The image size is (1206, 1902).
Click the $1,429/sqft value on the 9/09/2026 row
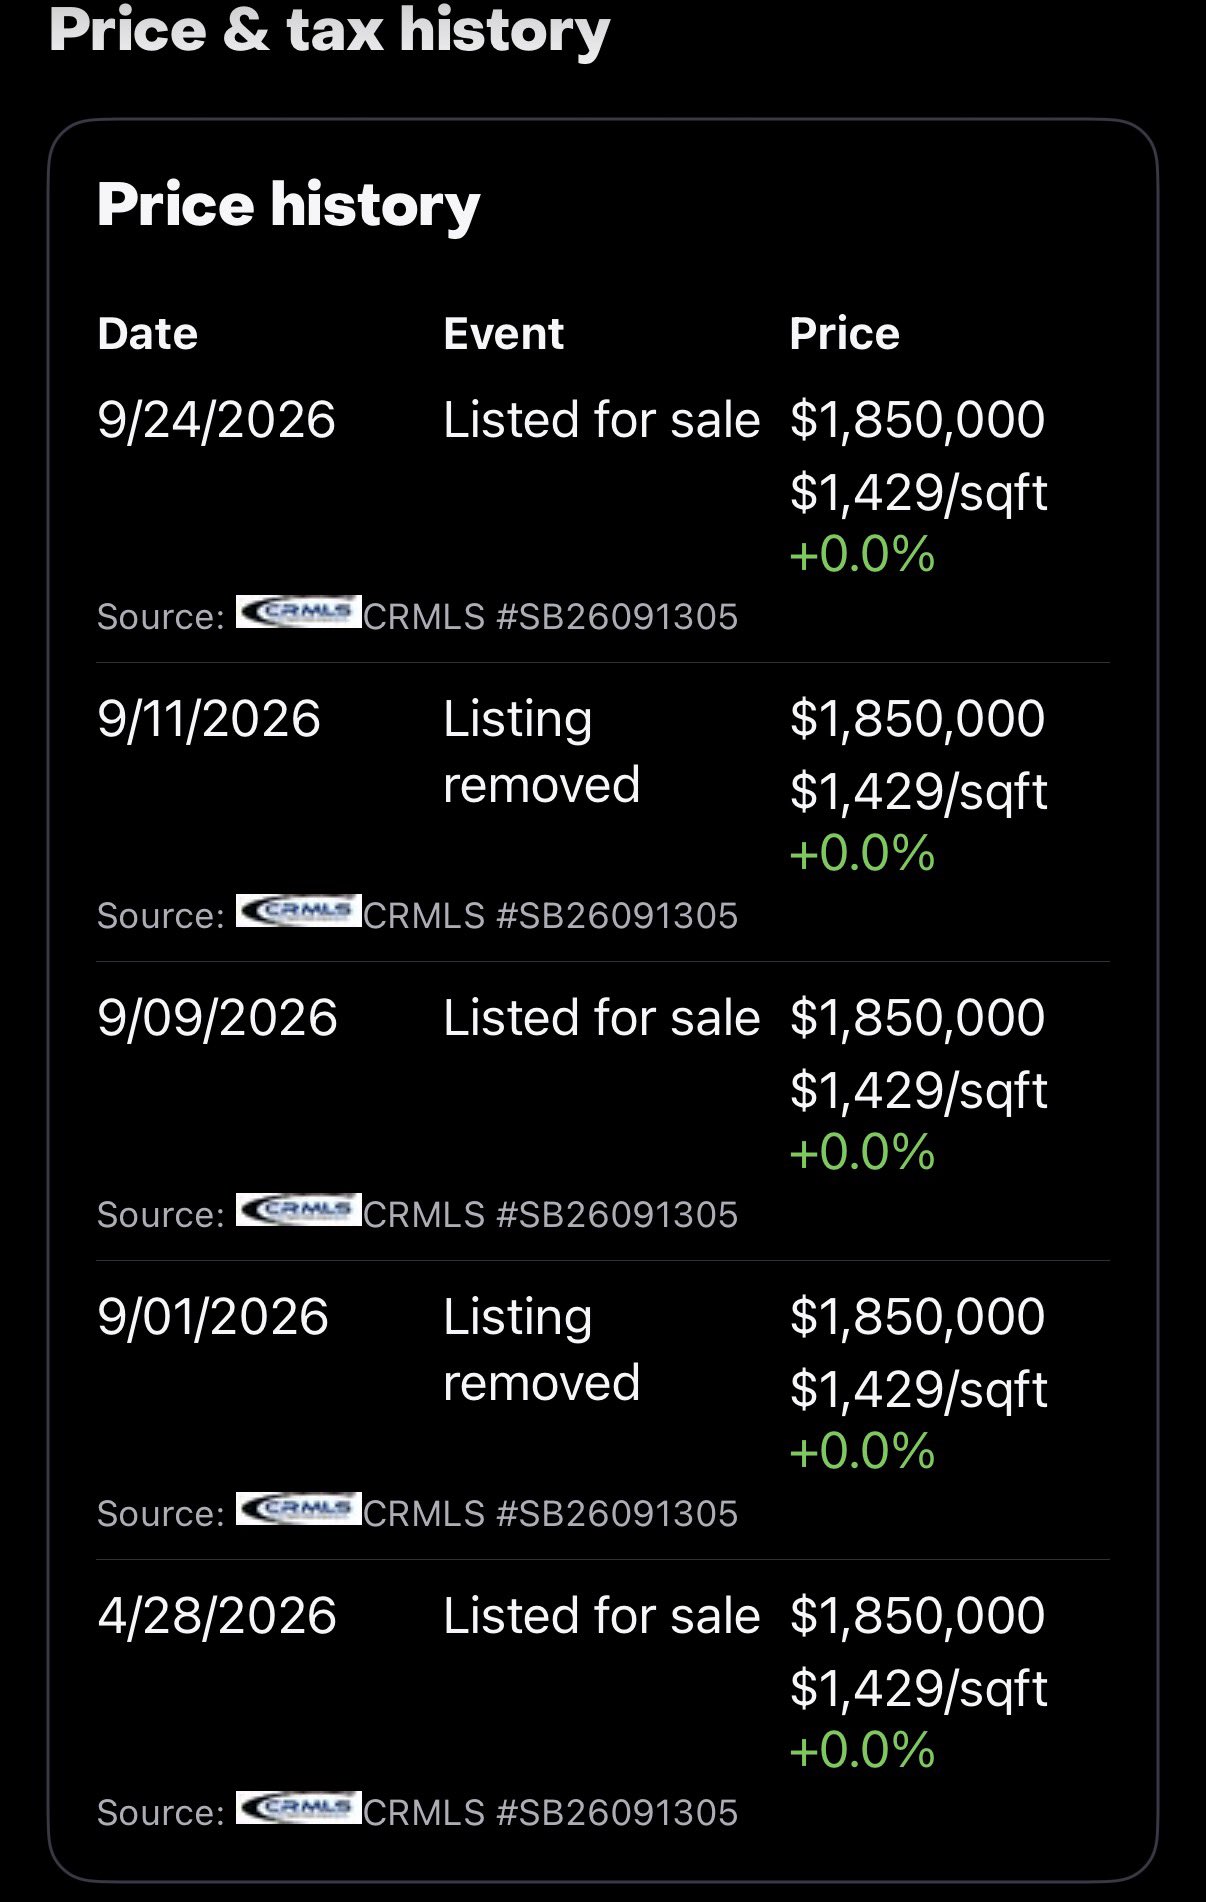pos(919,1091)
